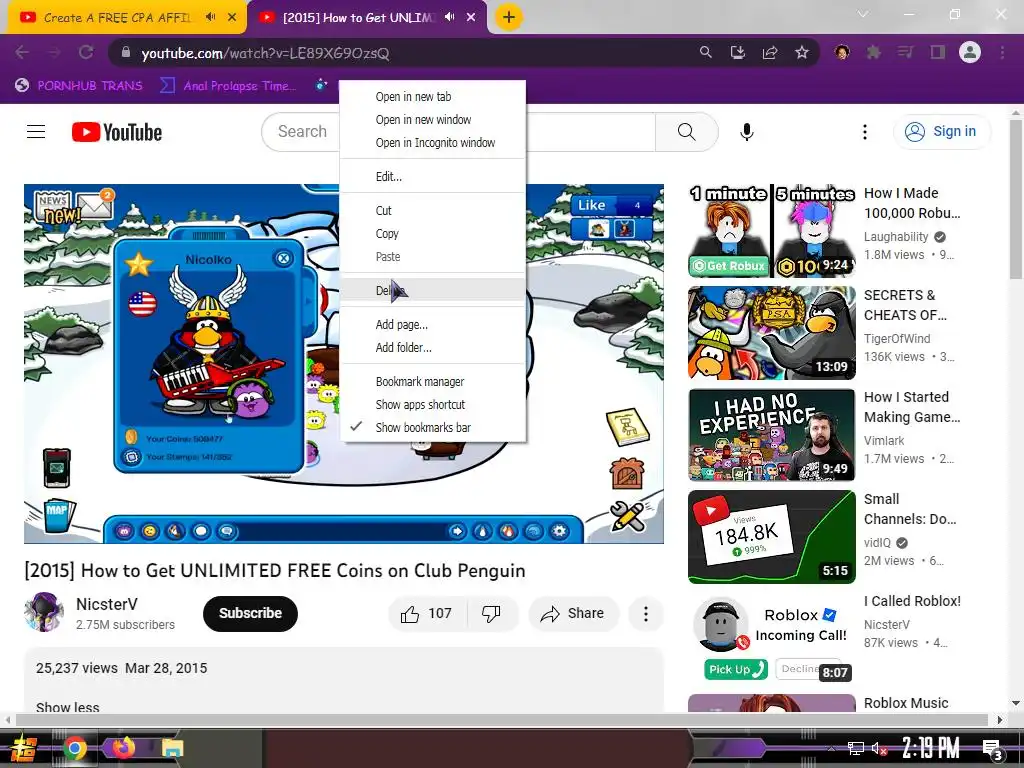Click the install app icon in address bar

click(x=738, y=52)
